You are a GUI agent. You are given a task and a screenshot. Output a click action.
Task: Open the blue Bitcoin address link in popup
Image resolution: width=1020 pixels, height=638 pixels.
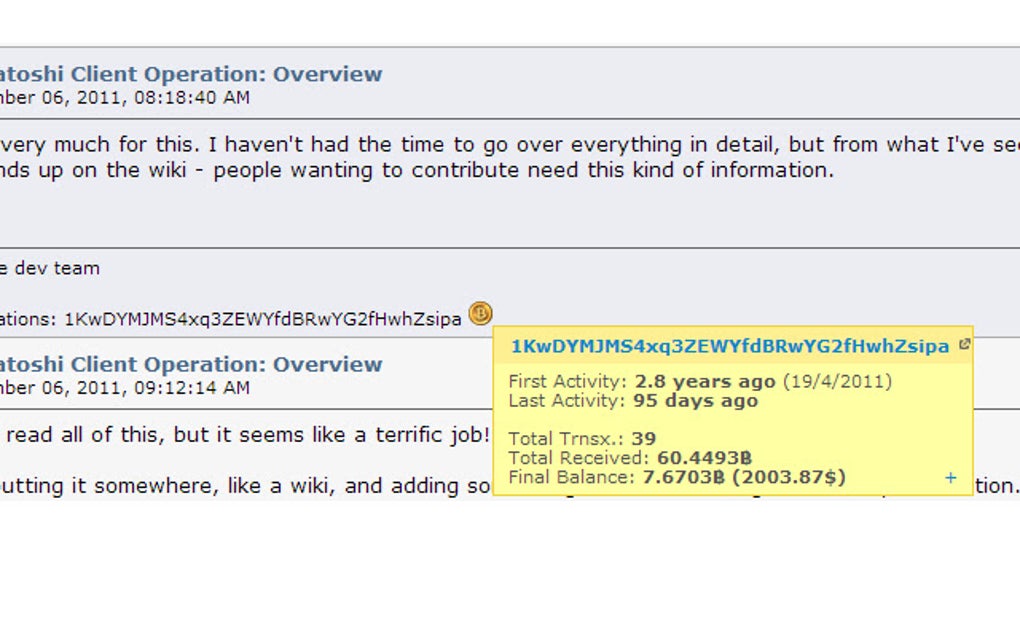(729, 347)
